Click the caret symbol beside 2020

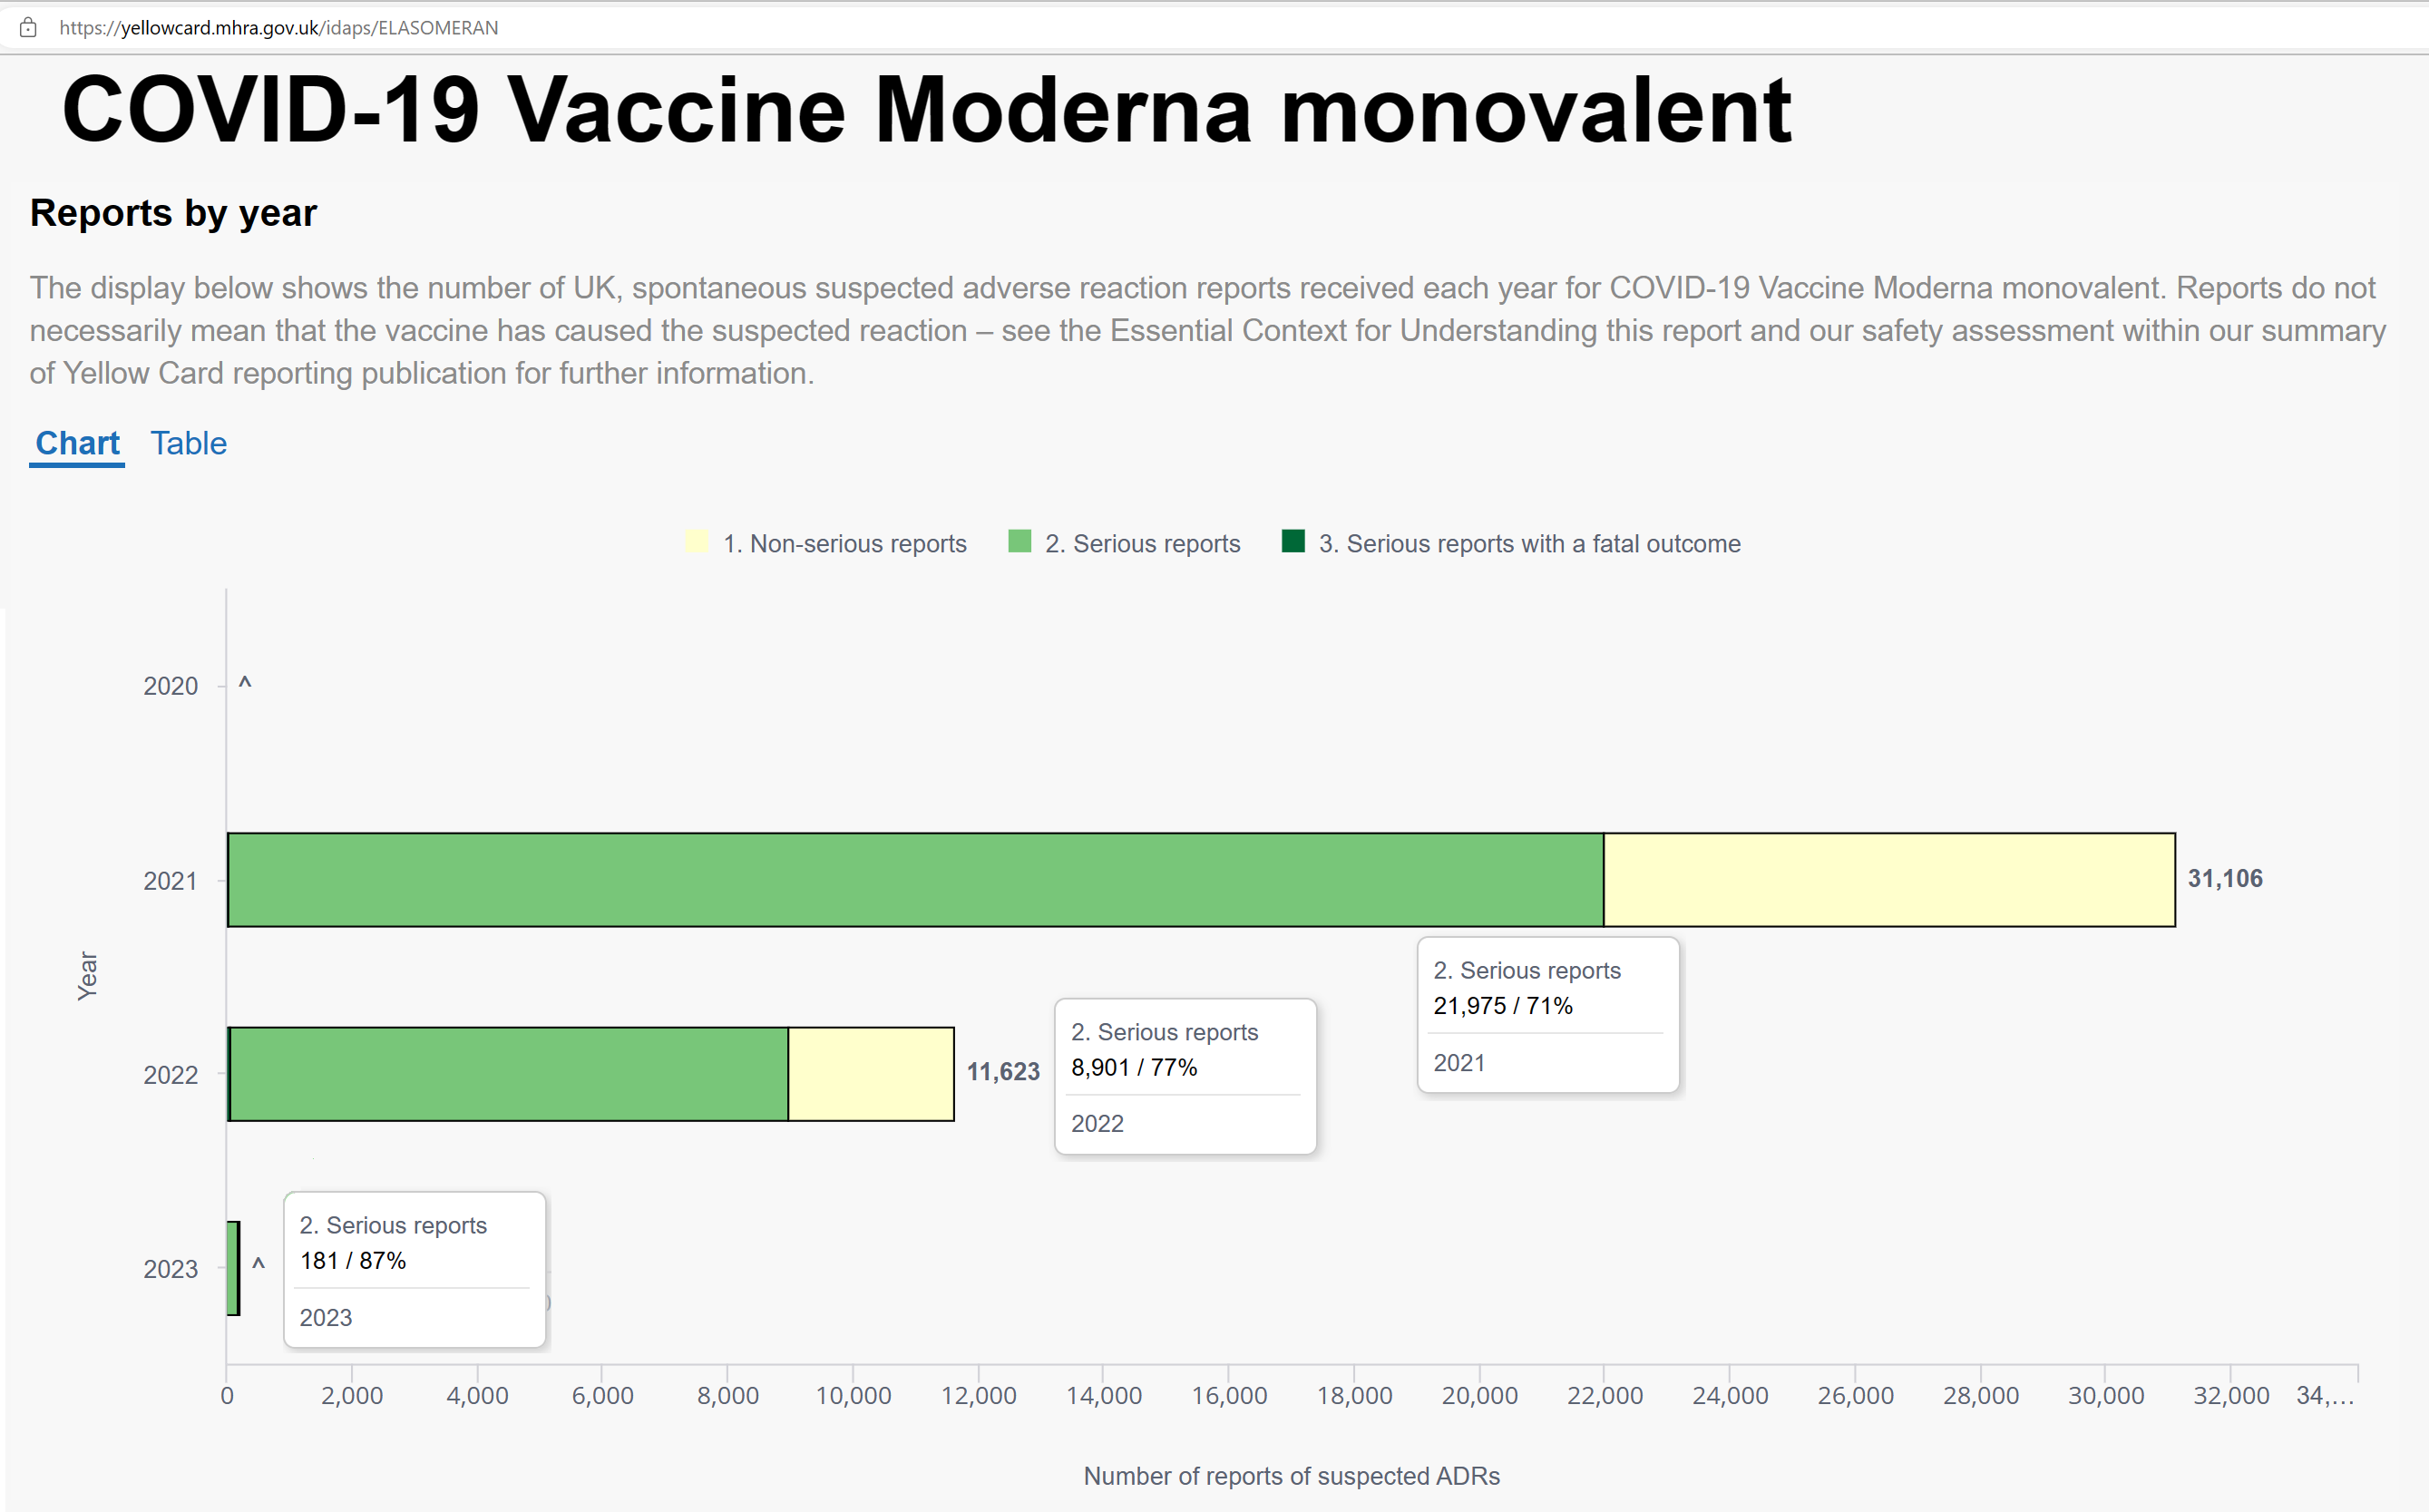pos(245,684)
